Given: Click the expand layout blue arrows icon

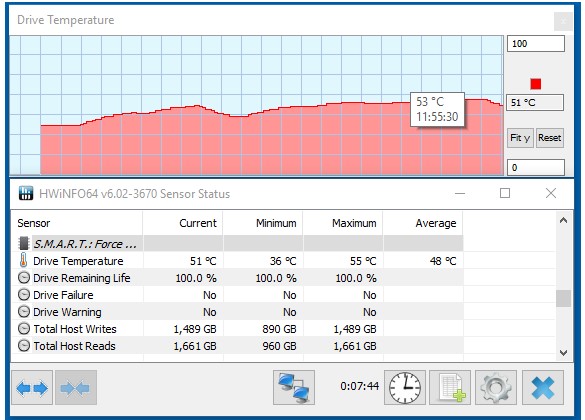Looking at the screenshot, I should [x=32, y=388].
